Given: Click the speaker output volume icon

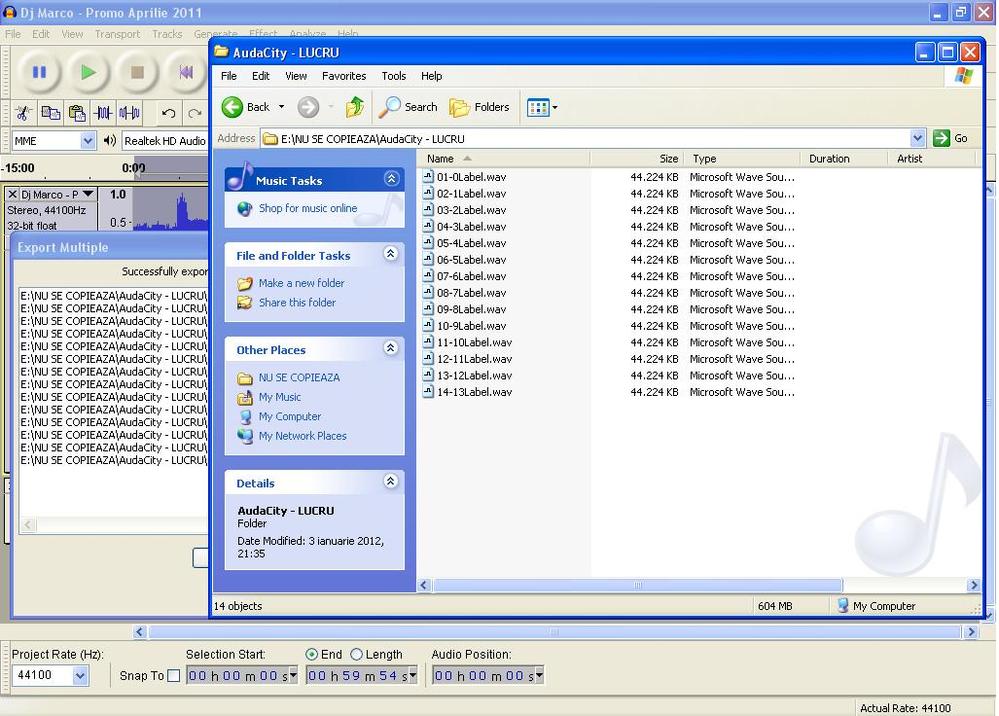Looking at the screenshot, I should tap(110, 140).
